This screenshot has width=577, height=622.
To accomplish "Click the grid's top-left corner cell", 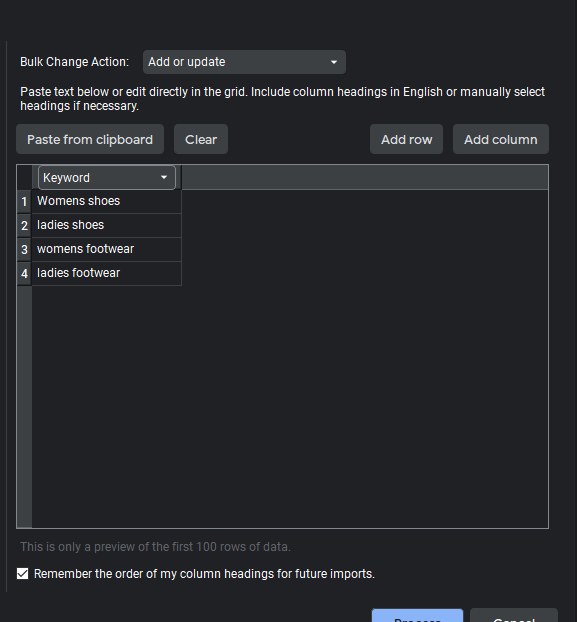I will pyautogui.click(x=24, y=177).
